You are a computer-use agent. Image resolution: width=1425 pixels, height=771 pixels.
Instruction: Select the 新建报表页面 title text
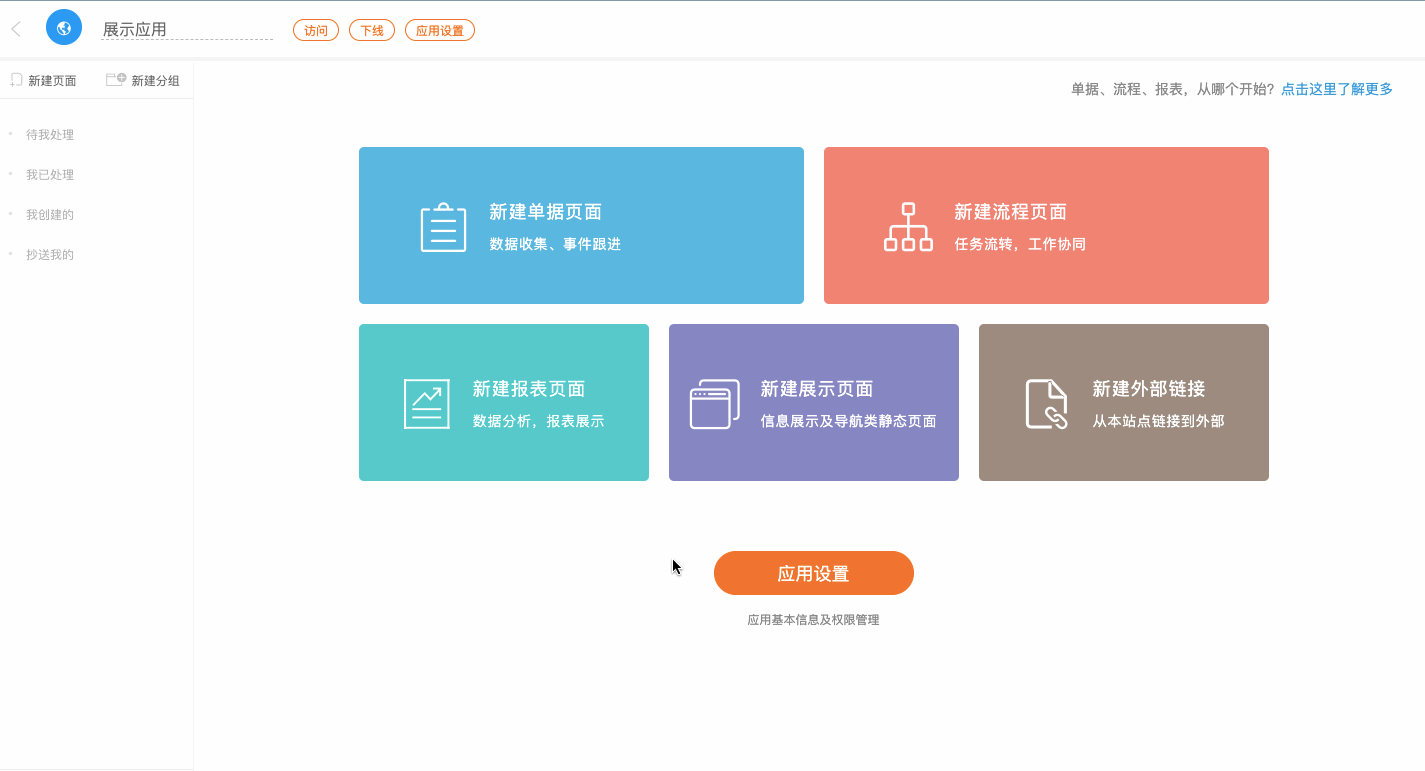pos(529,389)
